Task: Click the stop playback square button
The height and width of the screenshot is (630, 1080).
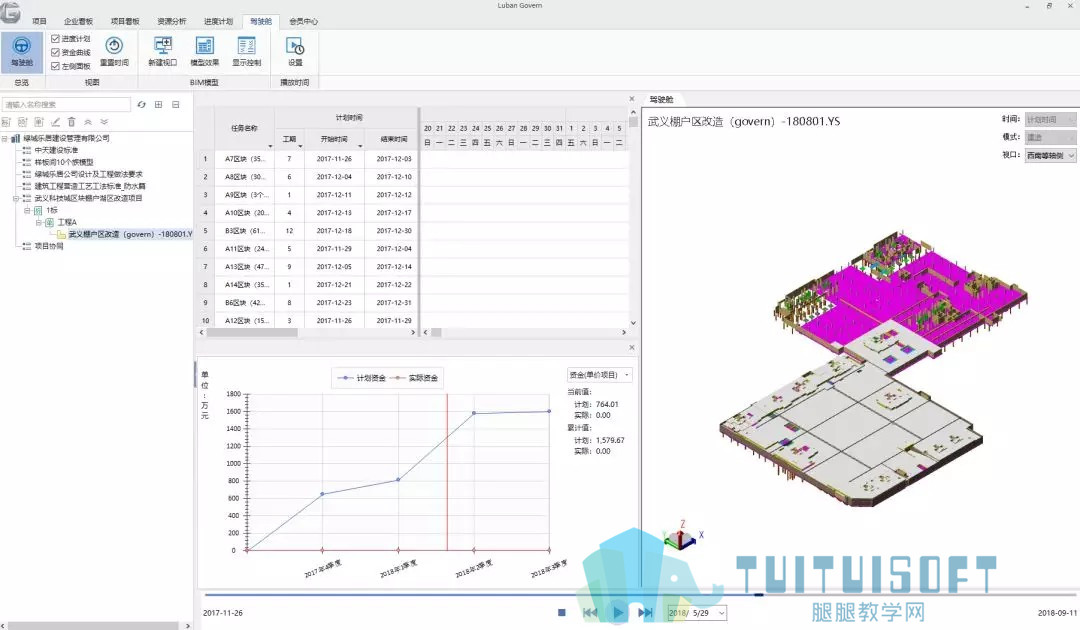Action: point(561,612)
